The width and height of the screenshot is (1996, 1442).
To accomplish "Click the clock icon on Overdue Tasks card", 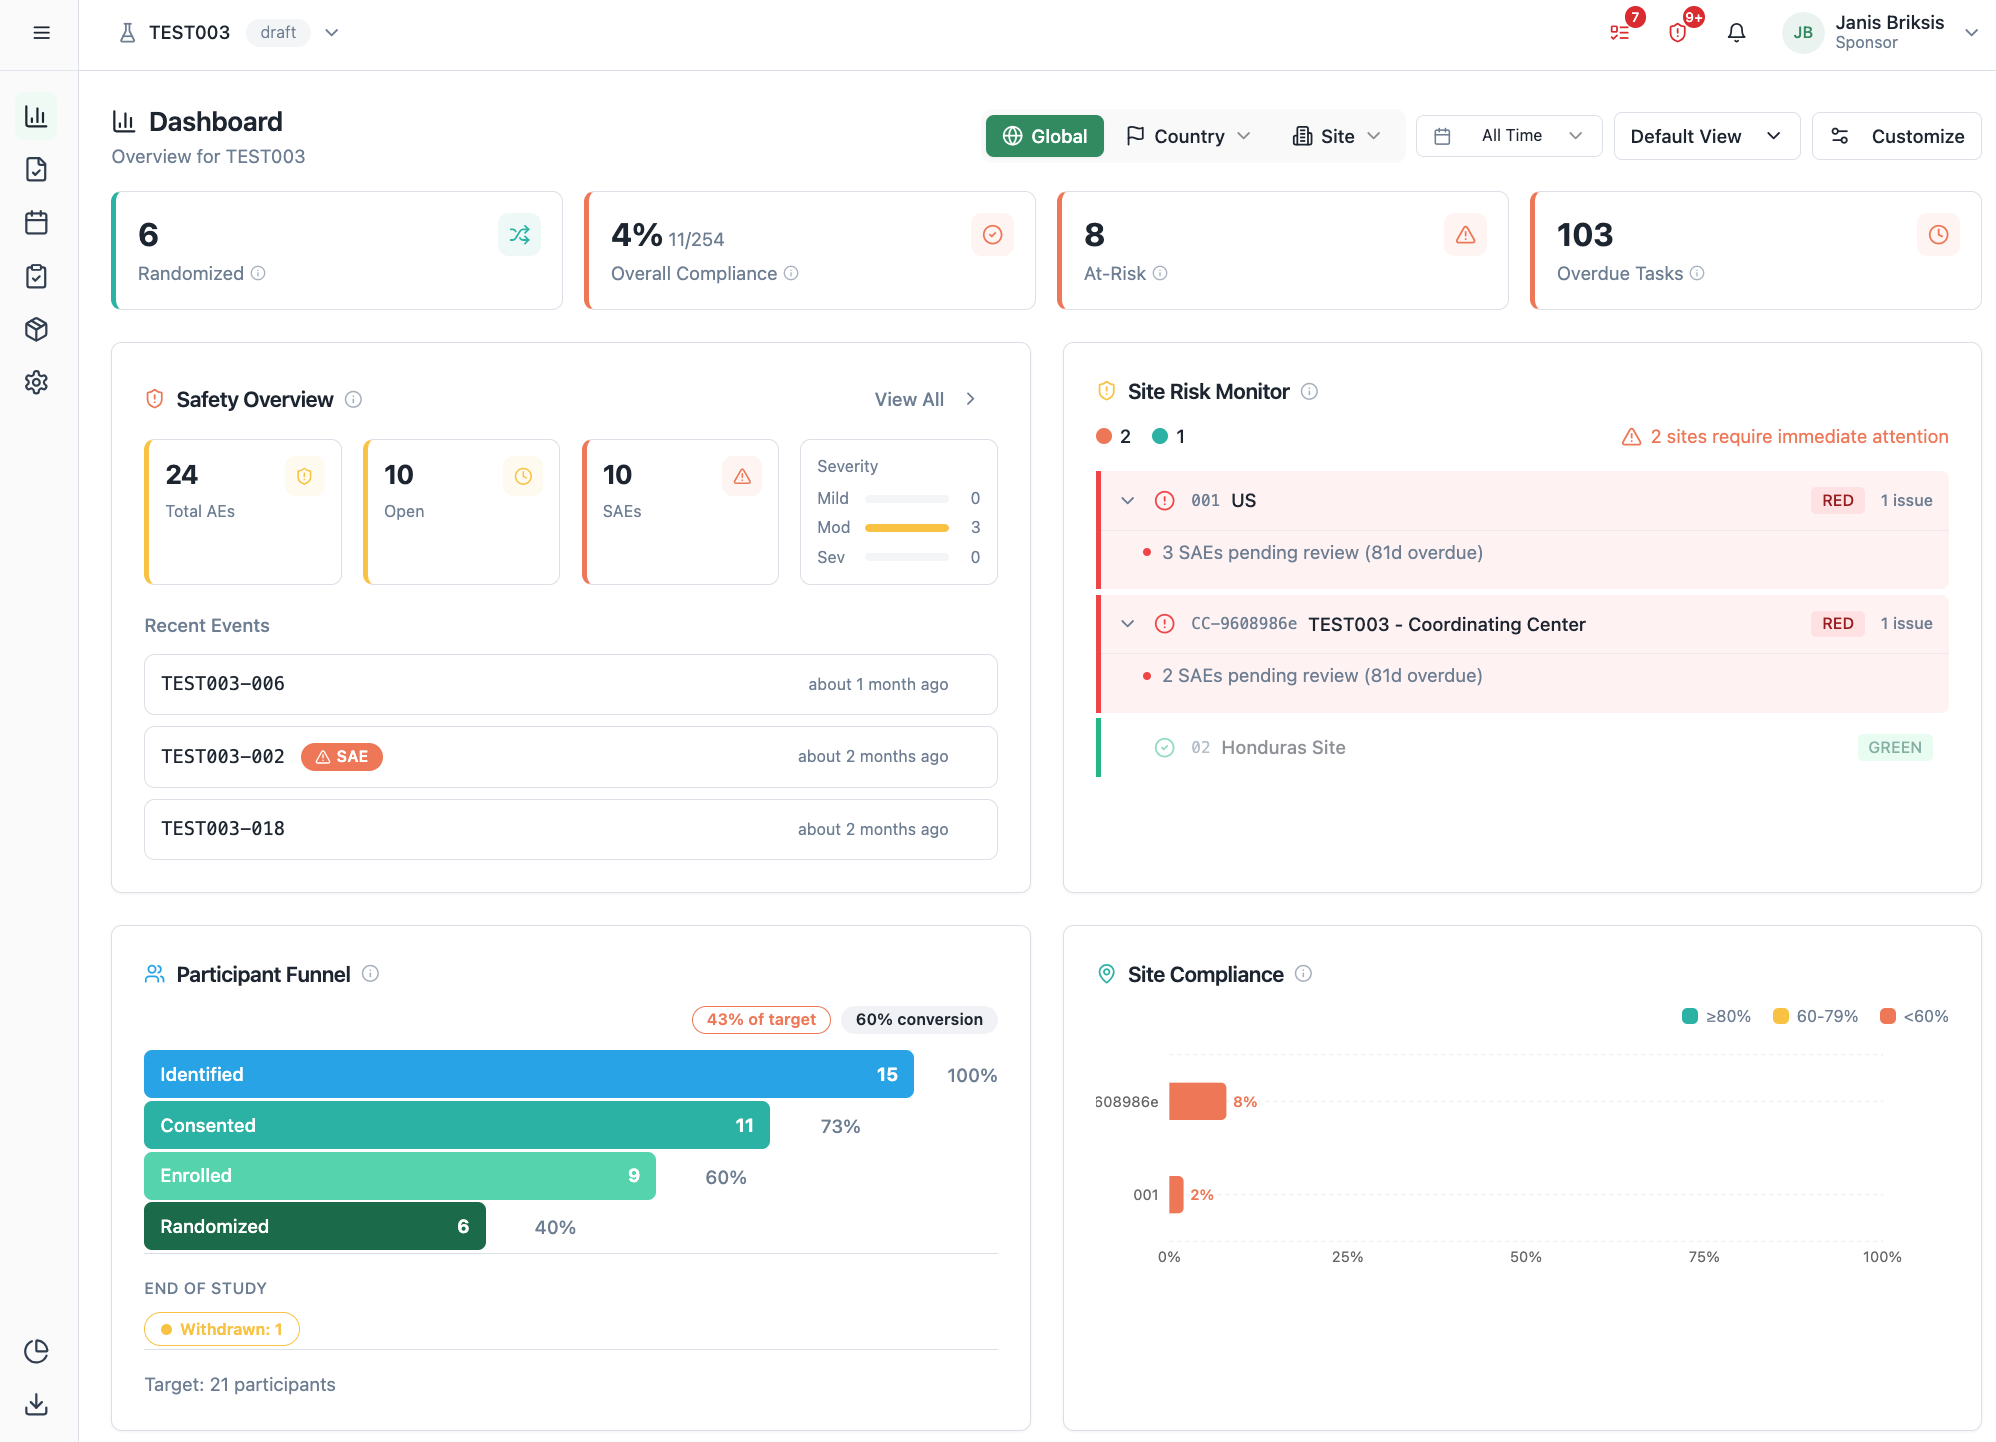I will (1939, 235).
